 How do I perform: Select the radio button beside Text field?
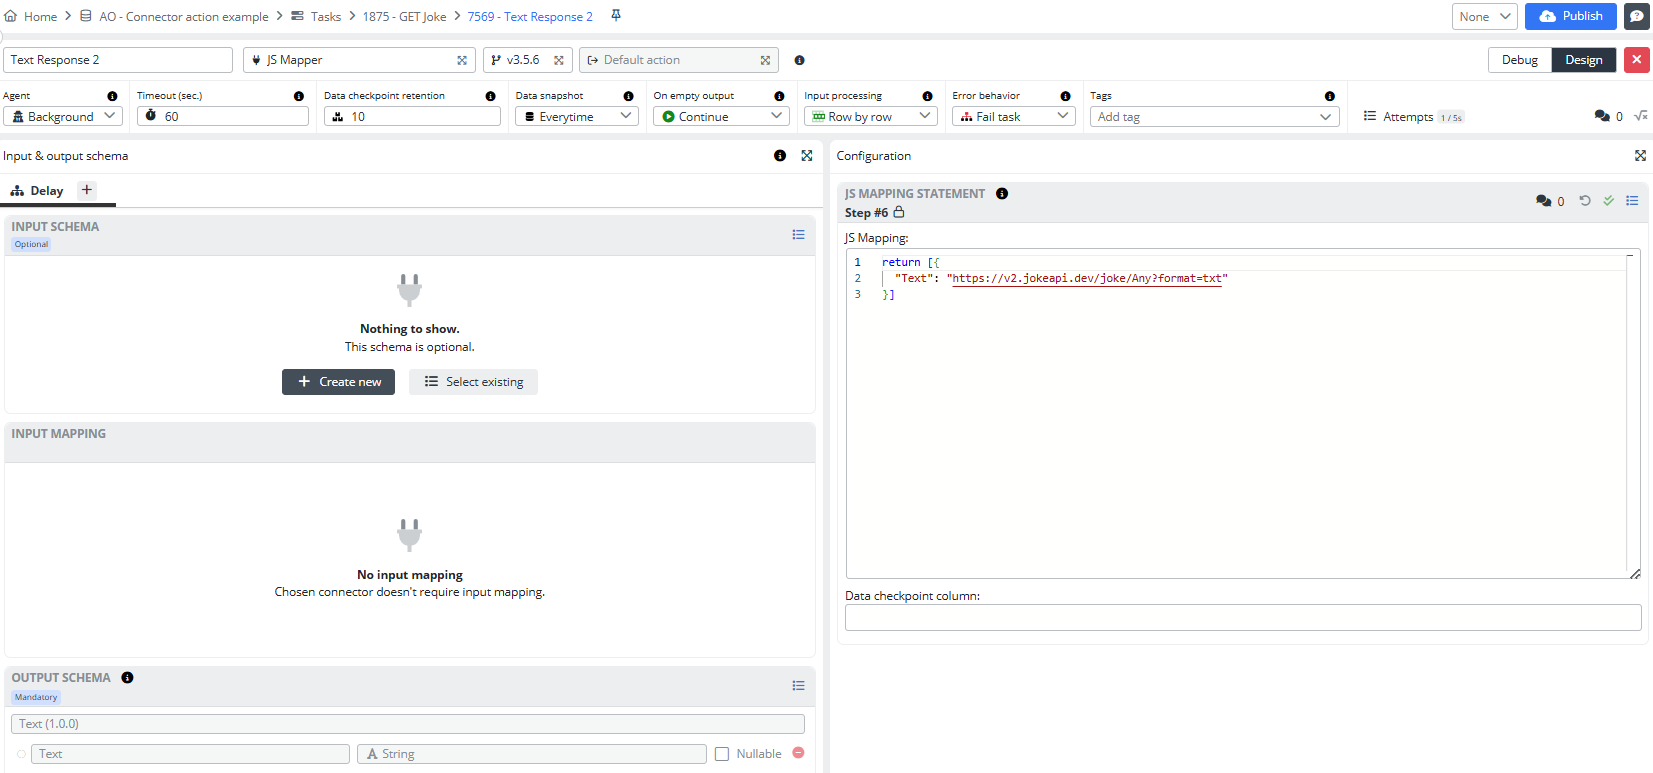(21, 754)
